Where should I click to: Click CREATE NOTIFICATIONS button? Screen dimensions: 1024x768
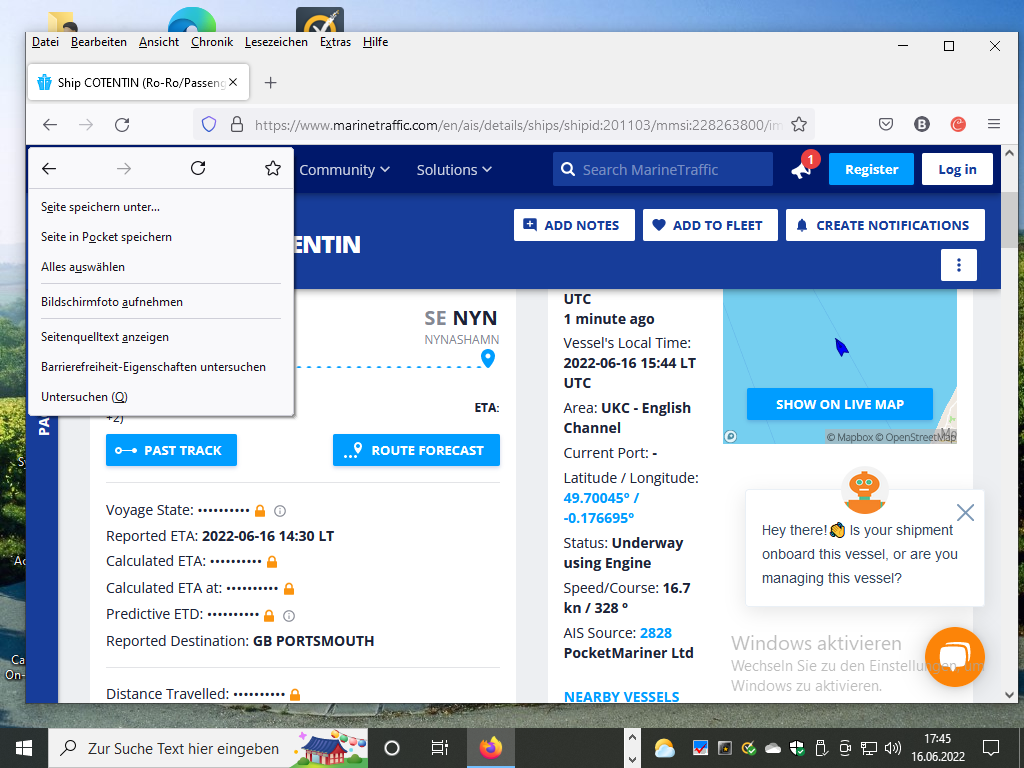(885, 225)
